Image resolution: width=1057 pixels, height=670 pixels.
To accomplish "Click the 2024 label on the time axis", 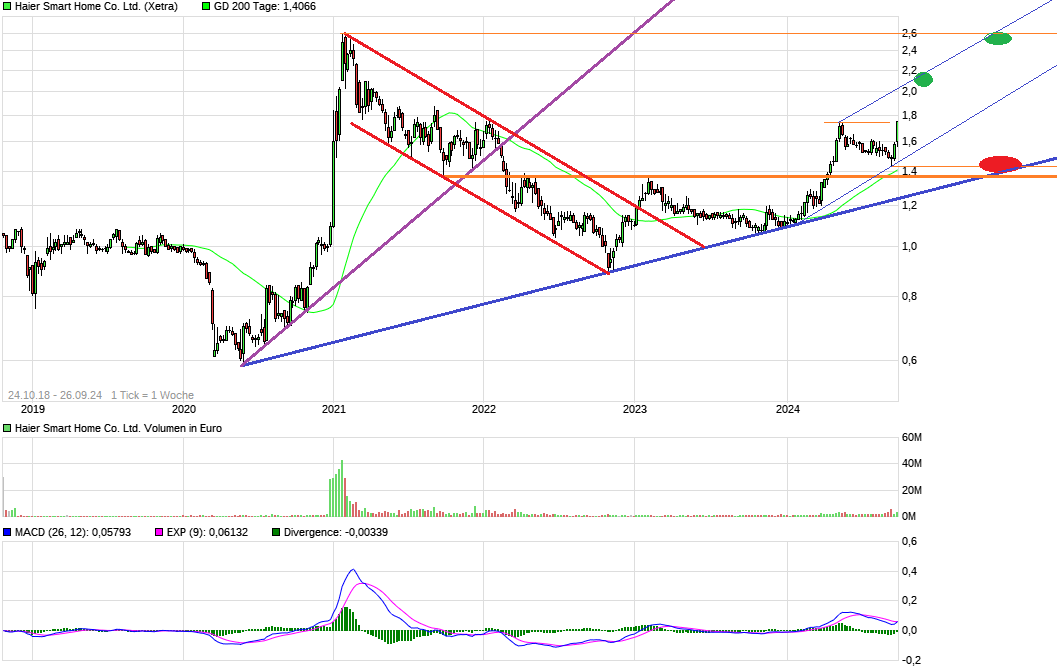I will point(787,410).
